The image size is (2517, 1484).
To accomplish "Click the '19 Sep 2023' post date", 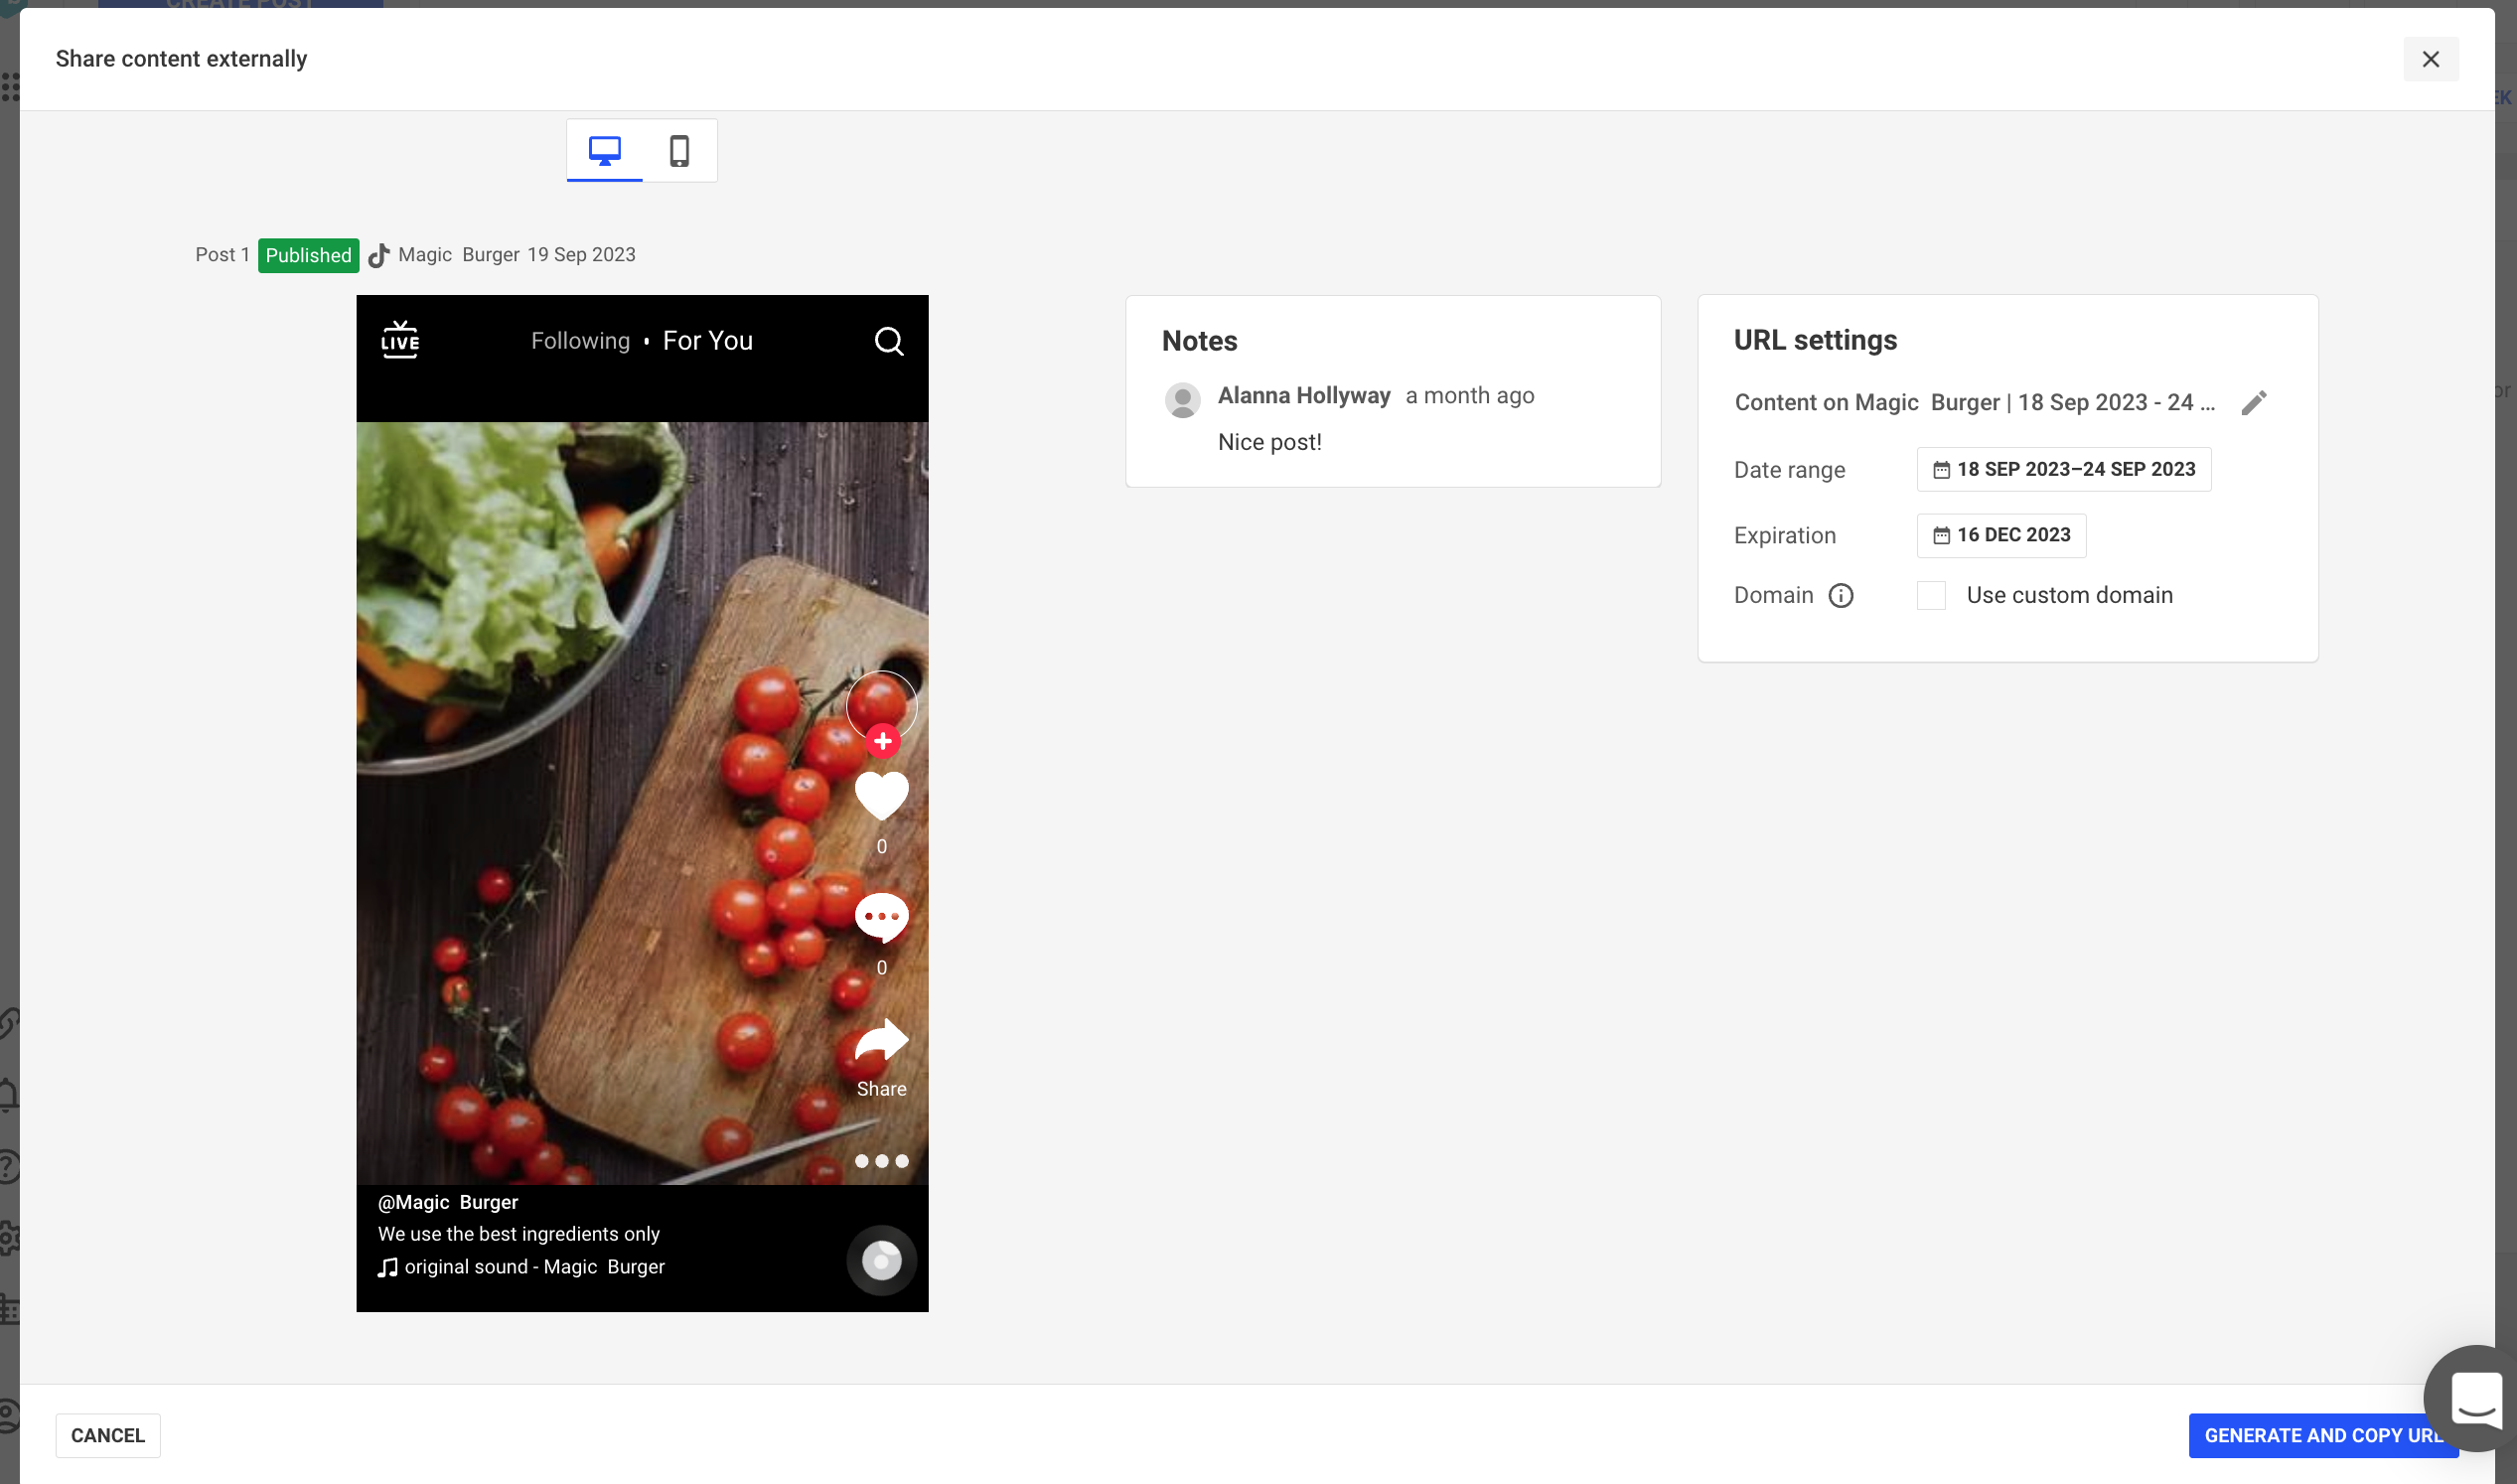I will [581, 255].
